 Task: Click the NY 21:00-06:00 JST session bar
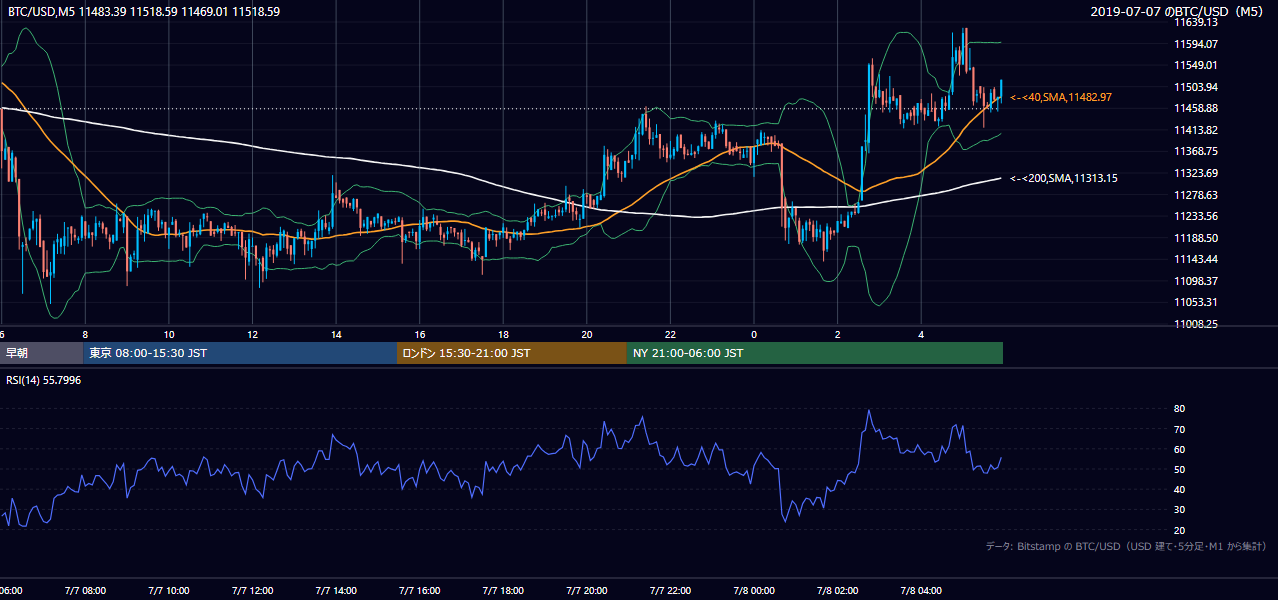[x=815, y=353]
